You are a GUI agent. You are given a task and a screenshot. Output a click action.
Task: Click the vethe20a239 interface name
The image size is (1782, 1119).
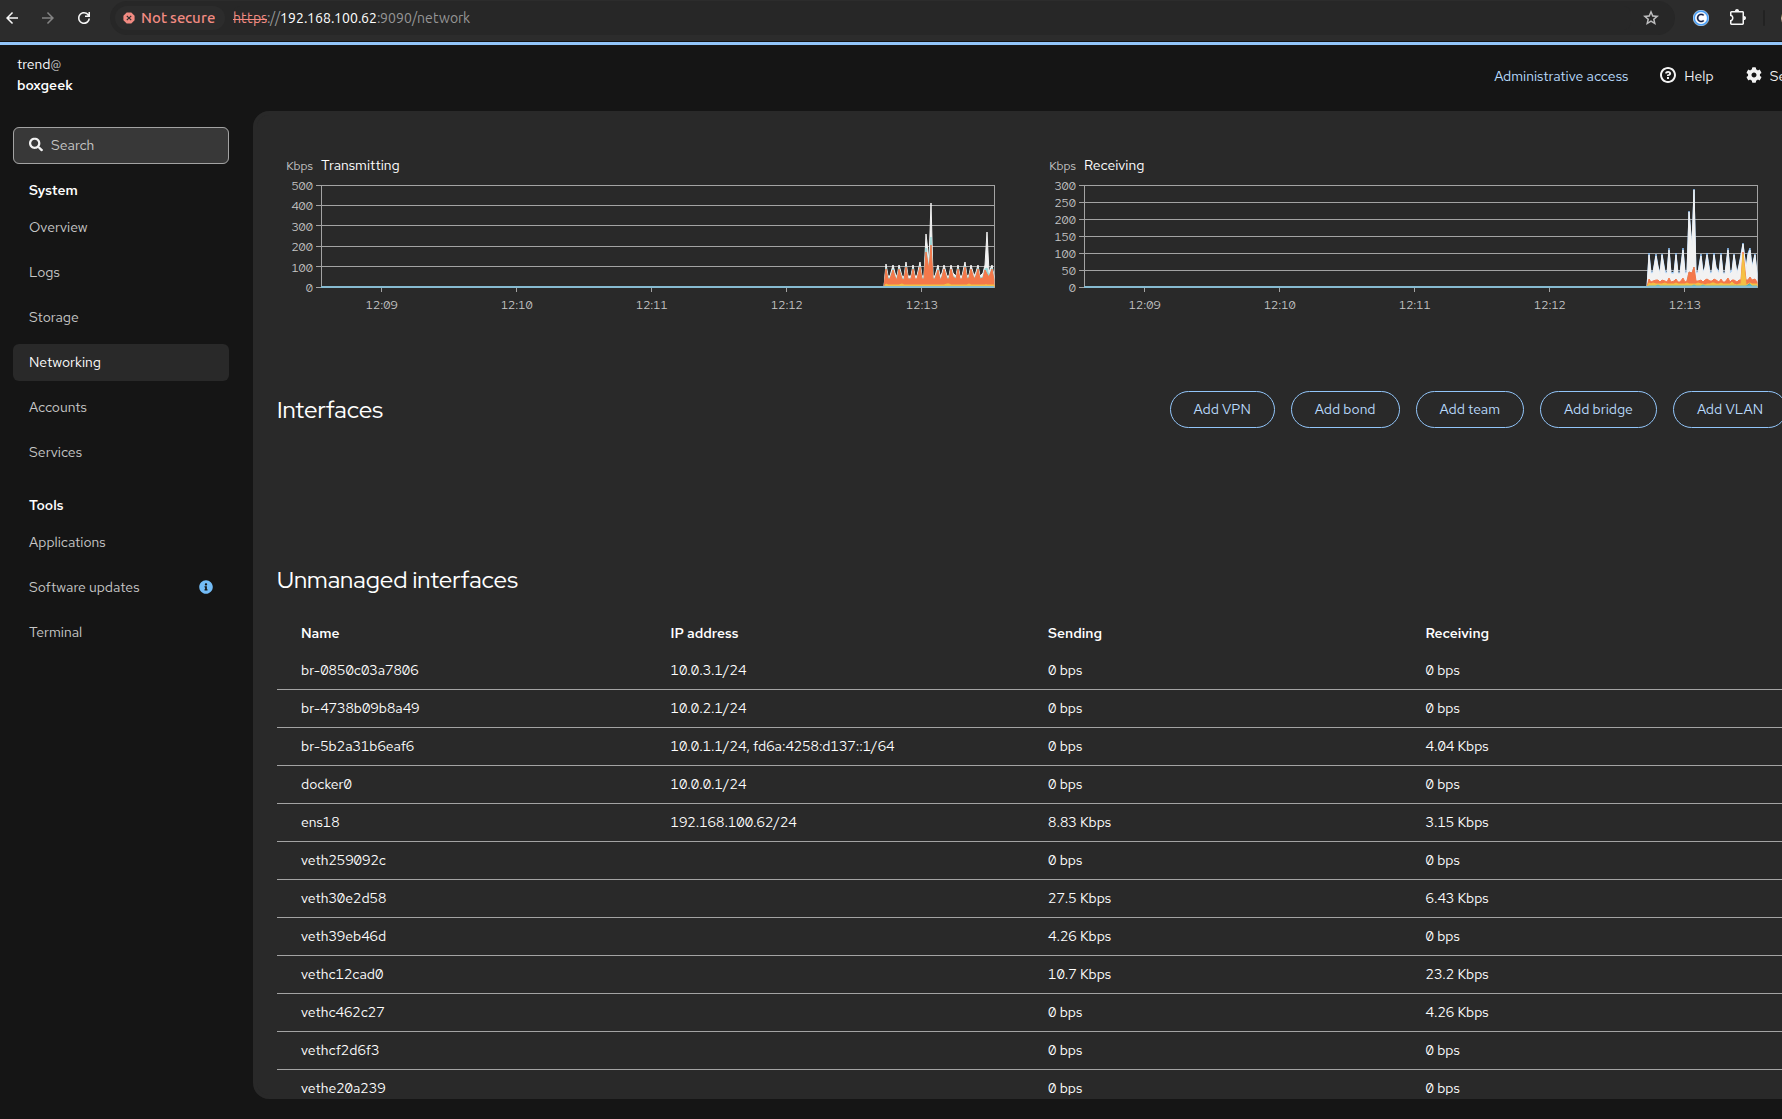coord(343,1088)
